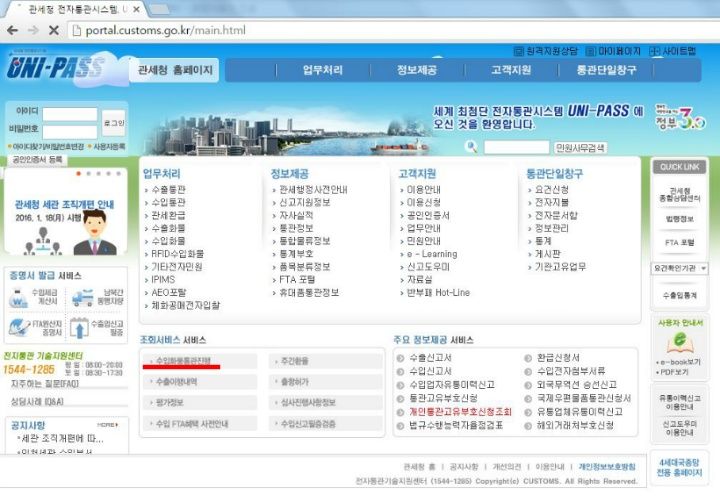720x503 pixels.
Task: Select the first orange banner carousel dot
Action: pyautogui.click(x=79, y=174)
